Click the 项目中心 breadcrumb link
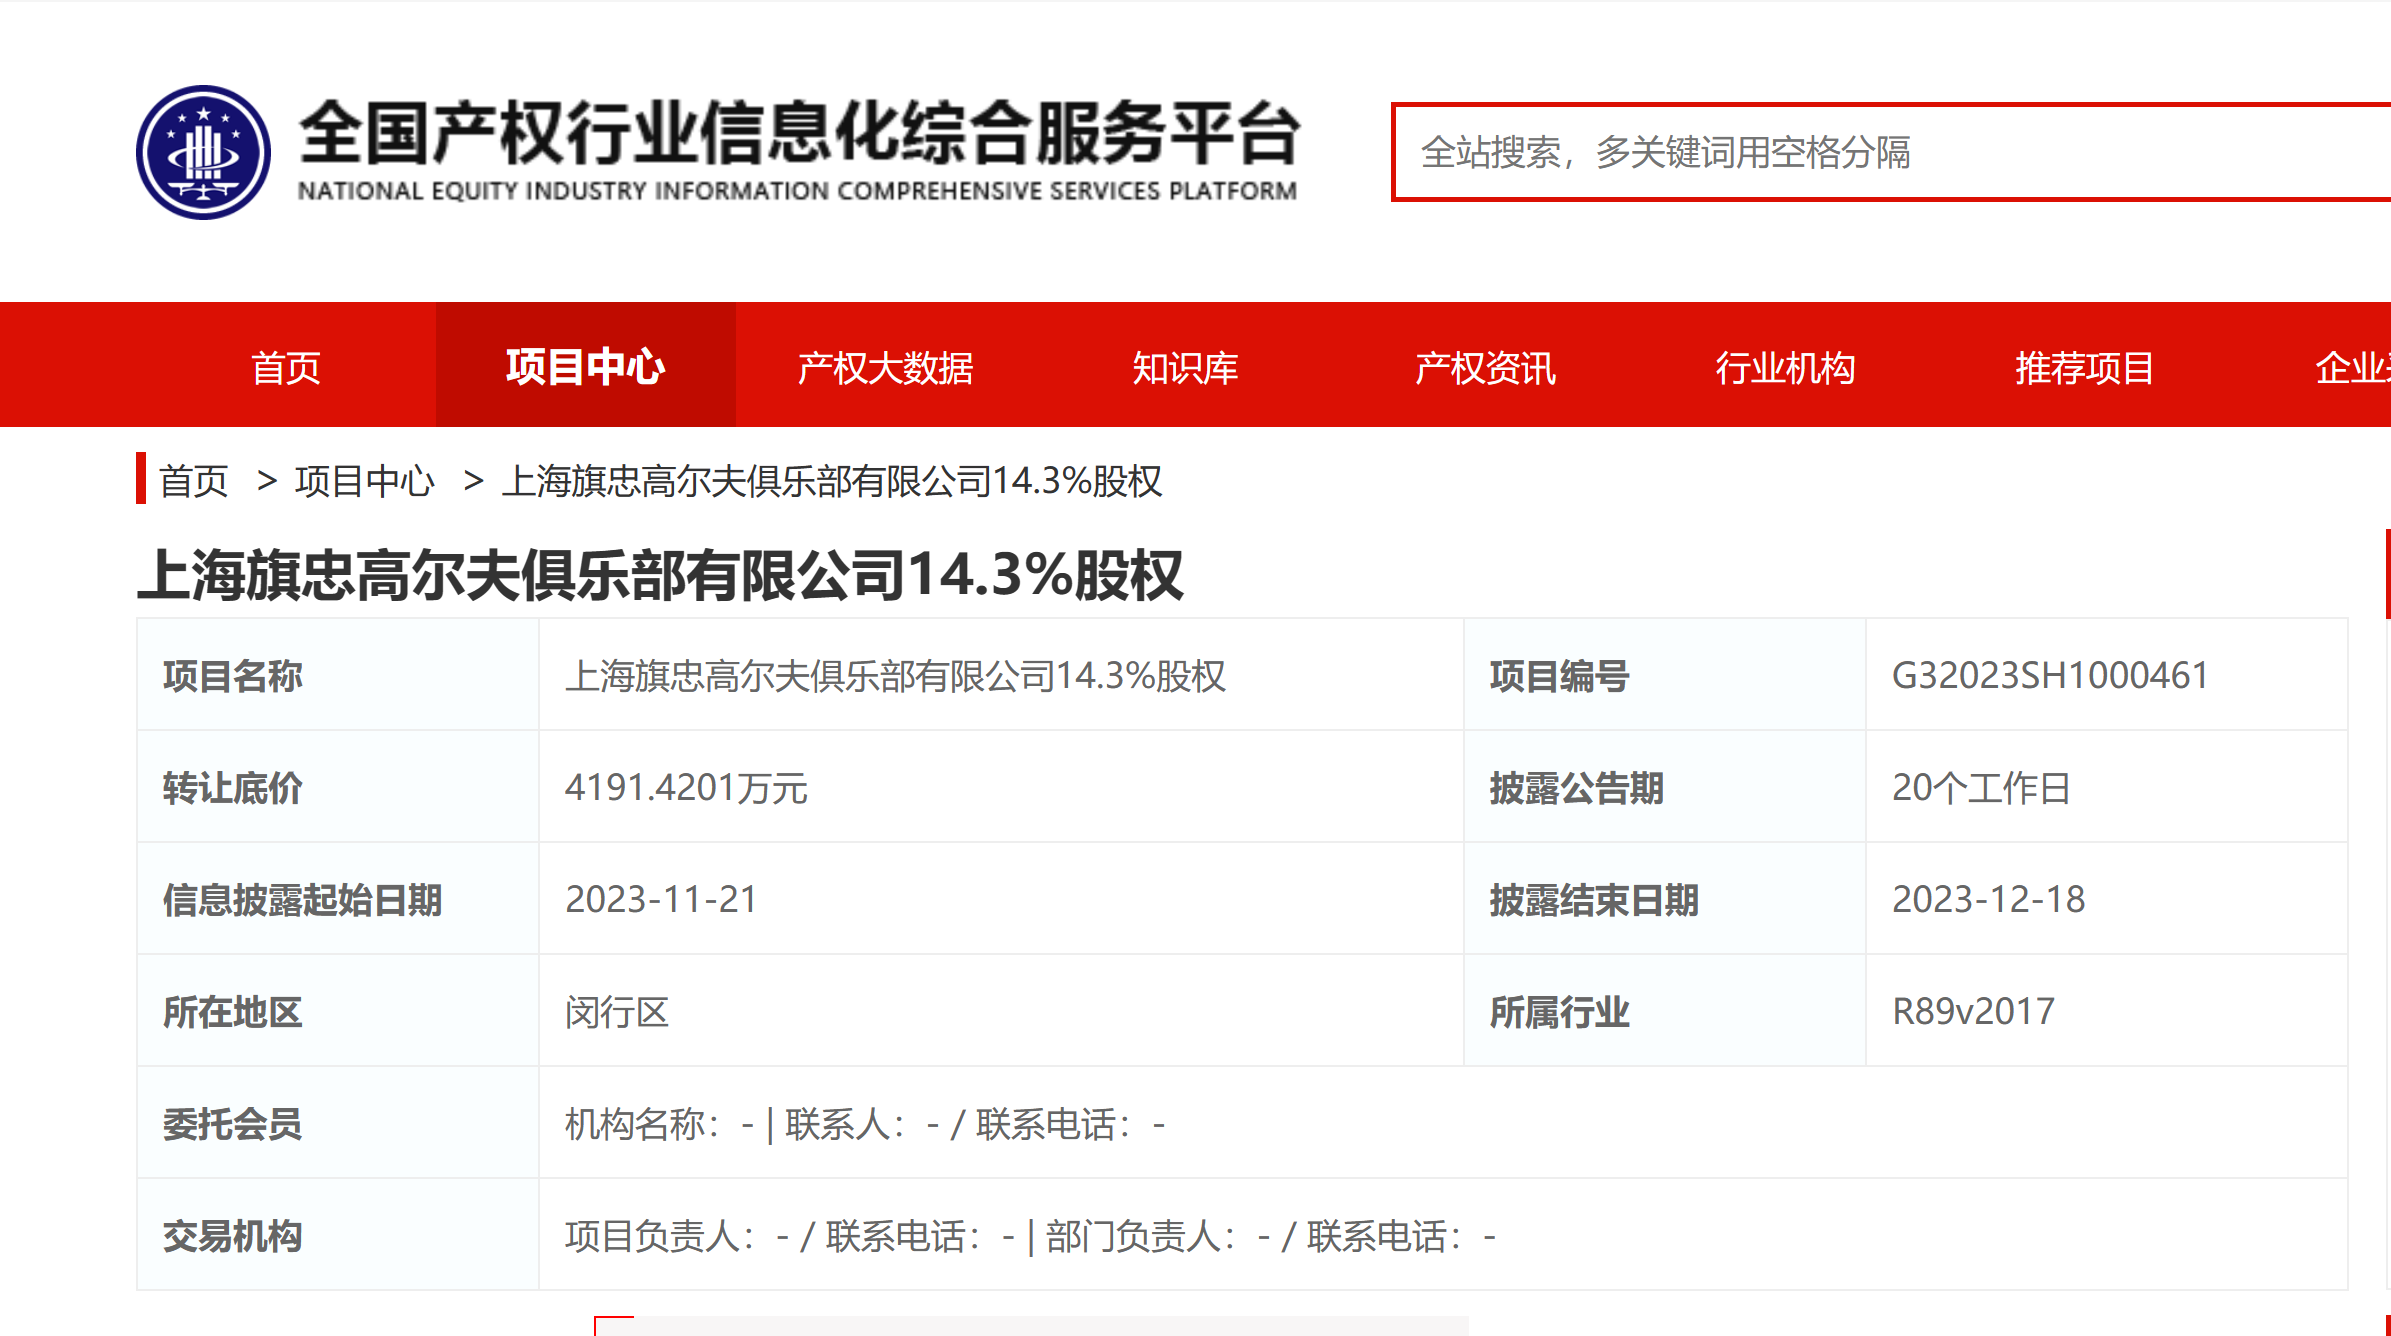This screenshot has width=2391, height=1336. click(x=365, y=481)
